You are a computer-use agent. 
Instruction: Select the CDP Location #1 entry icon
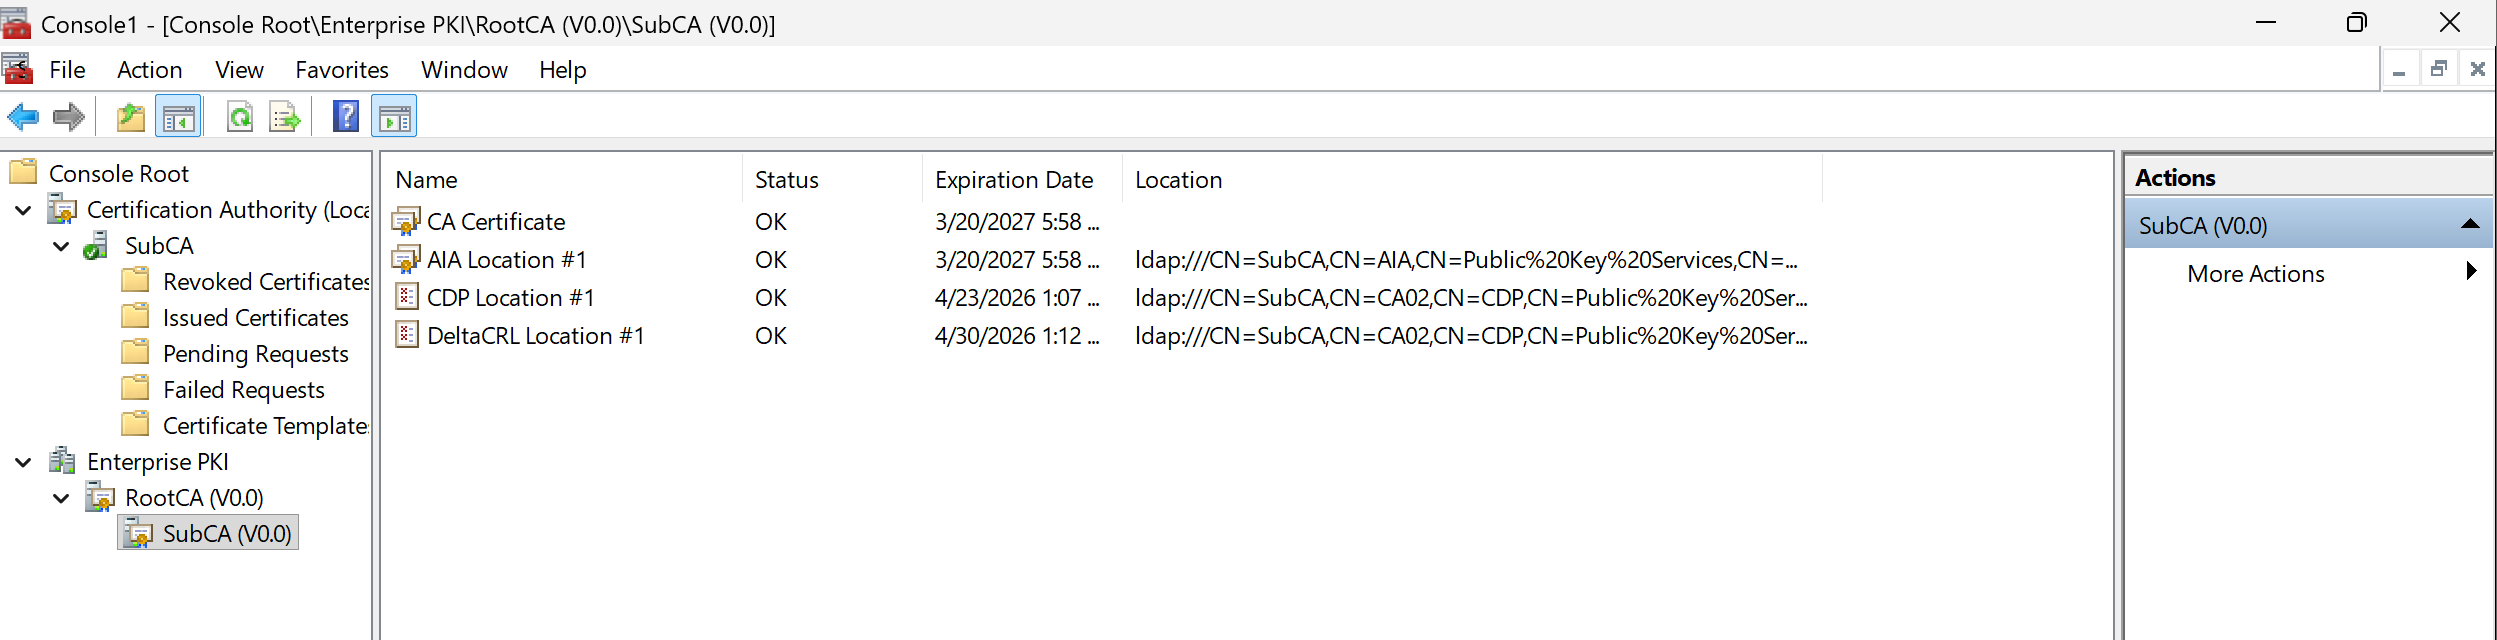tap(406, 298)
